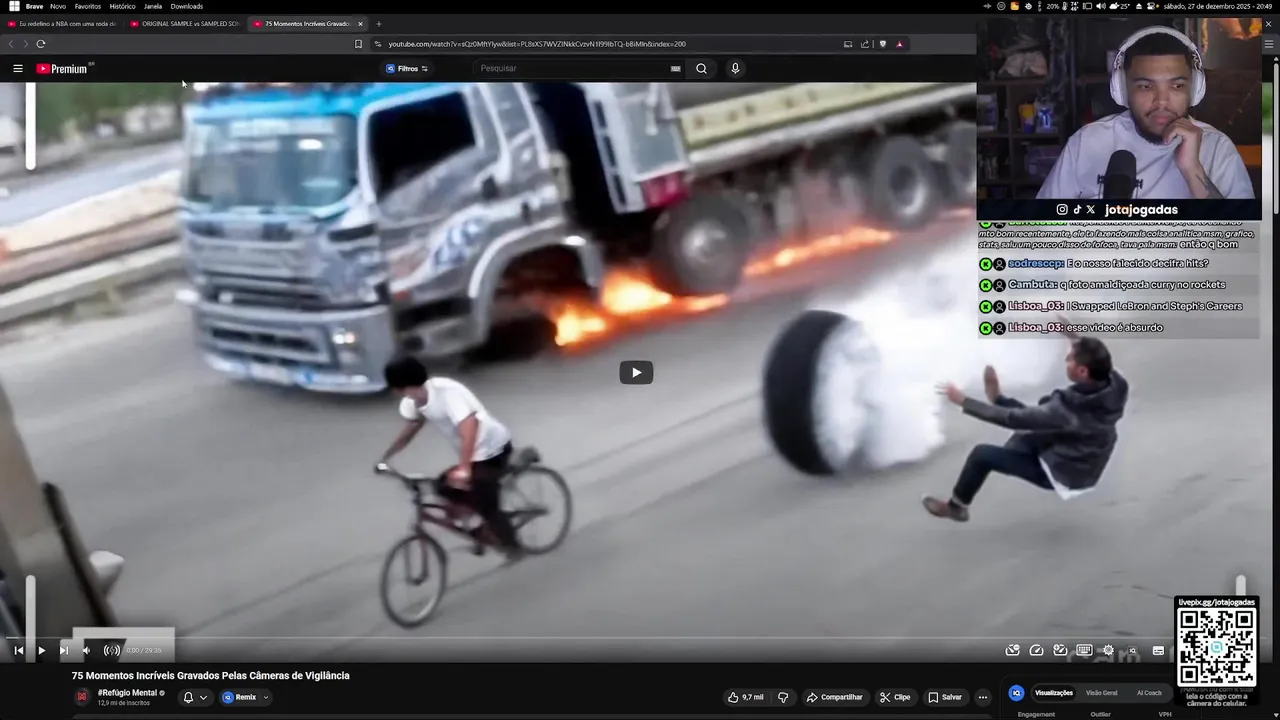Screen dimensions: 1280x720
Task: Reload the page in Brave
Action: (41, 44)
